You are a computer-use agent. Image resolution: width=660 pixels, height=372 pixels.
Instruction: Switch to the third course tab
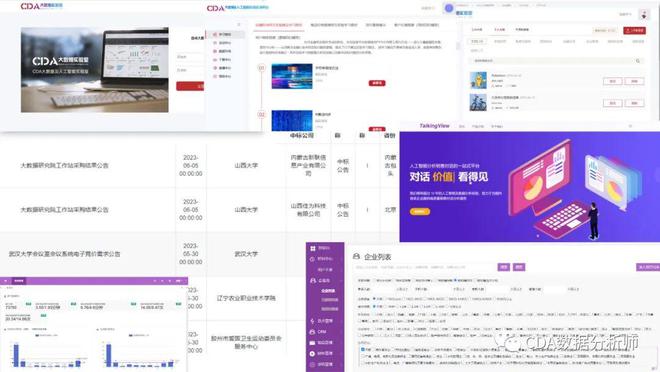(x=375, y=25)
